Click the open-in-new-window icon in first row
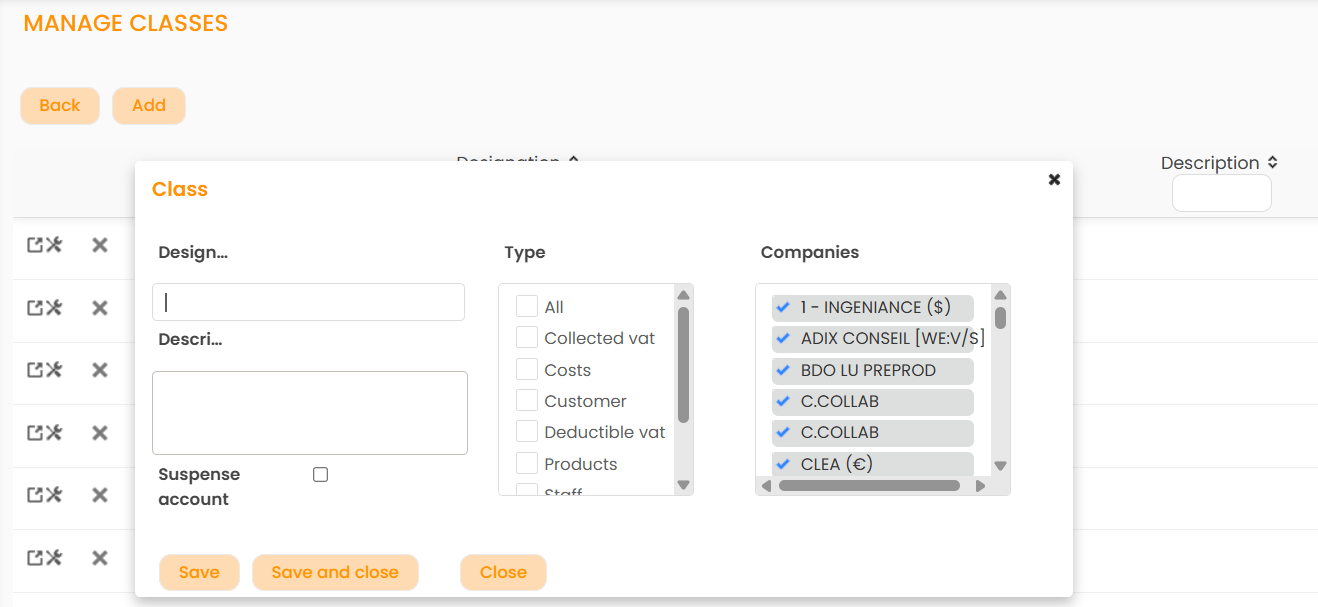1318x607 pixels. point(34,245)
